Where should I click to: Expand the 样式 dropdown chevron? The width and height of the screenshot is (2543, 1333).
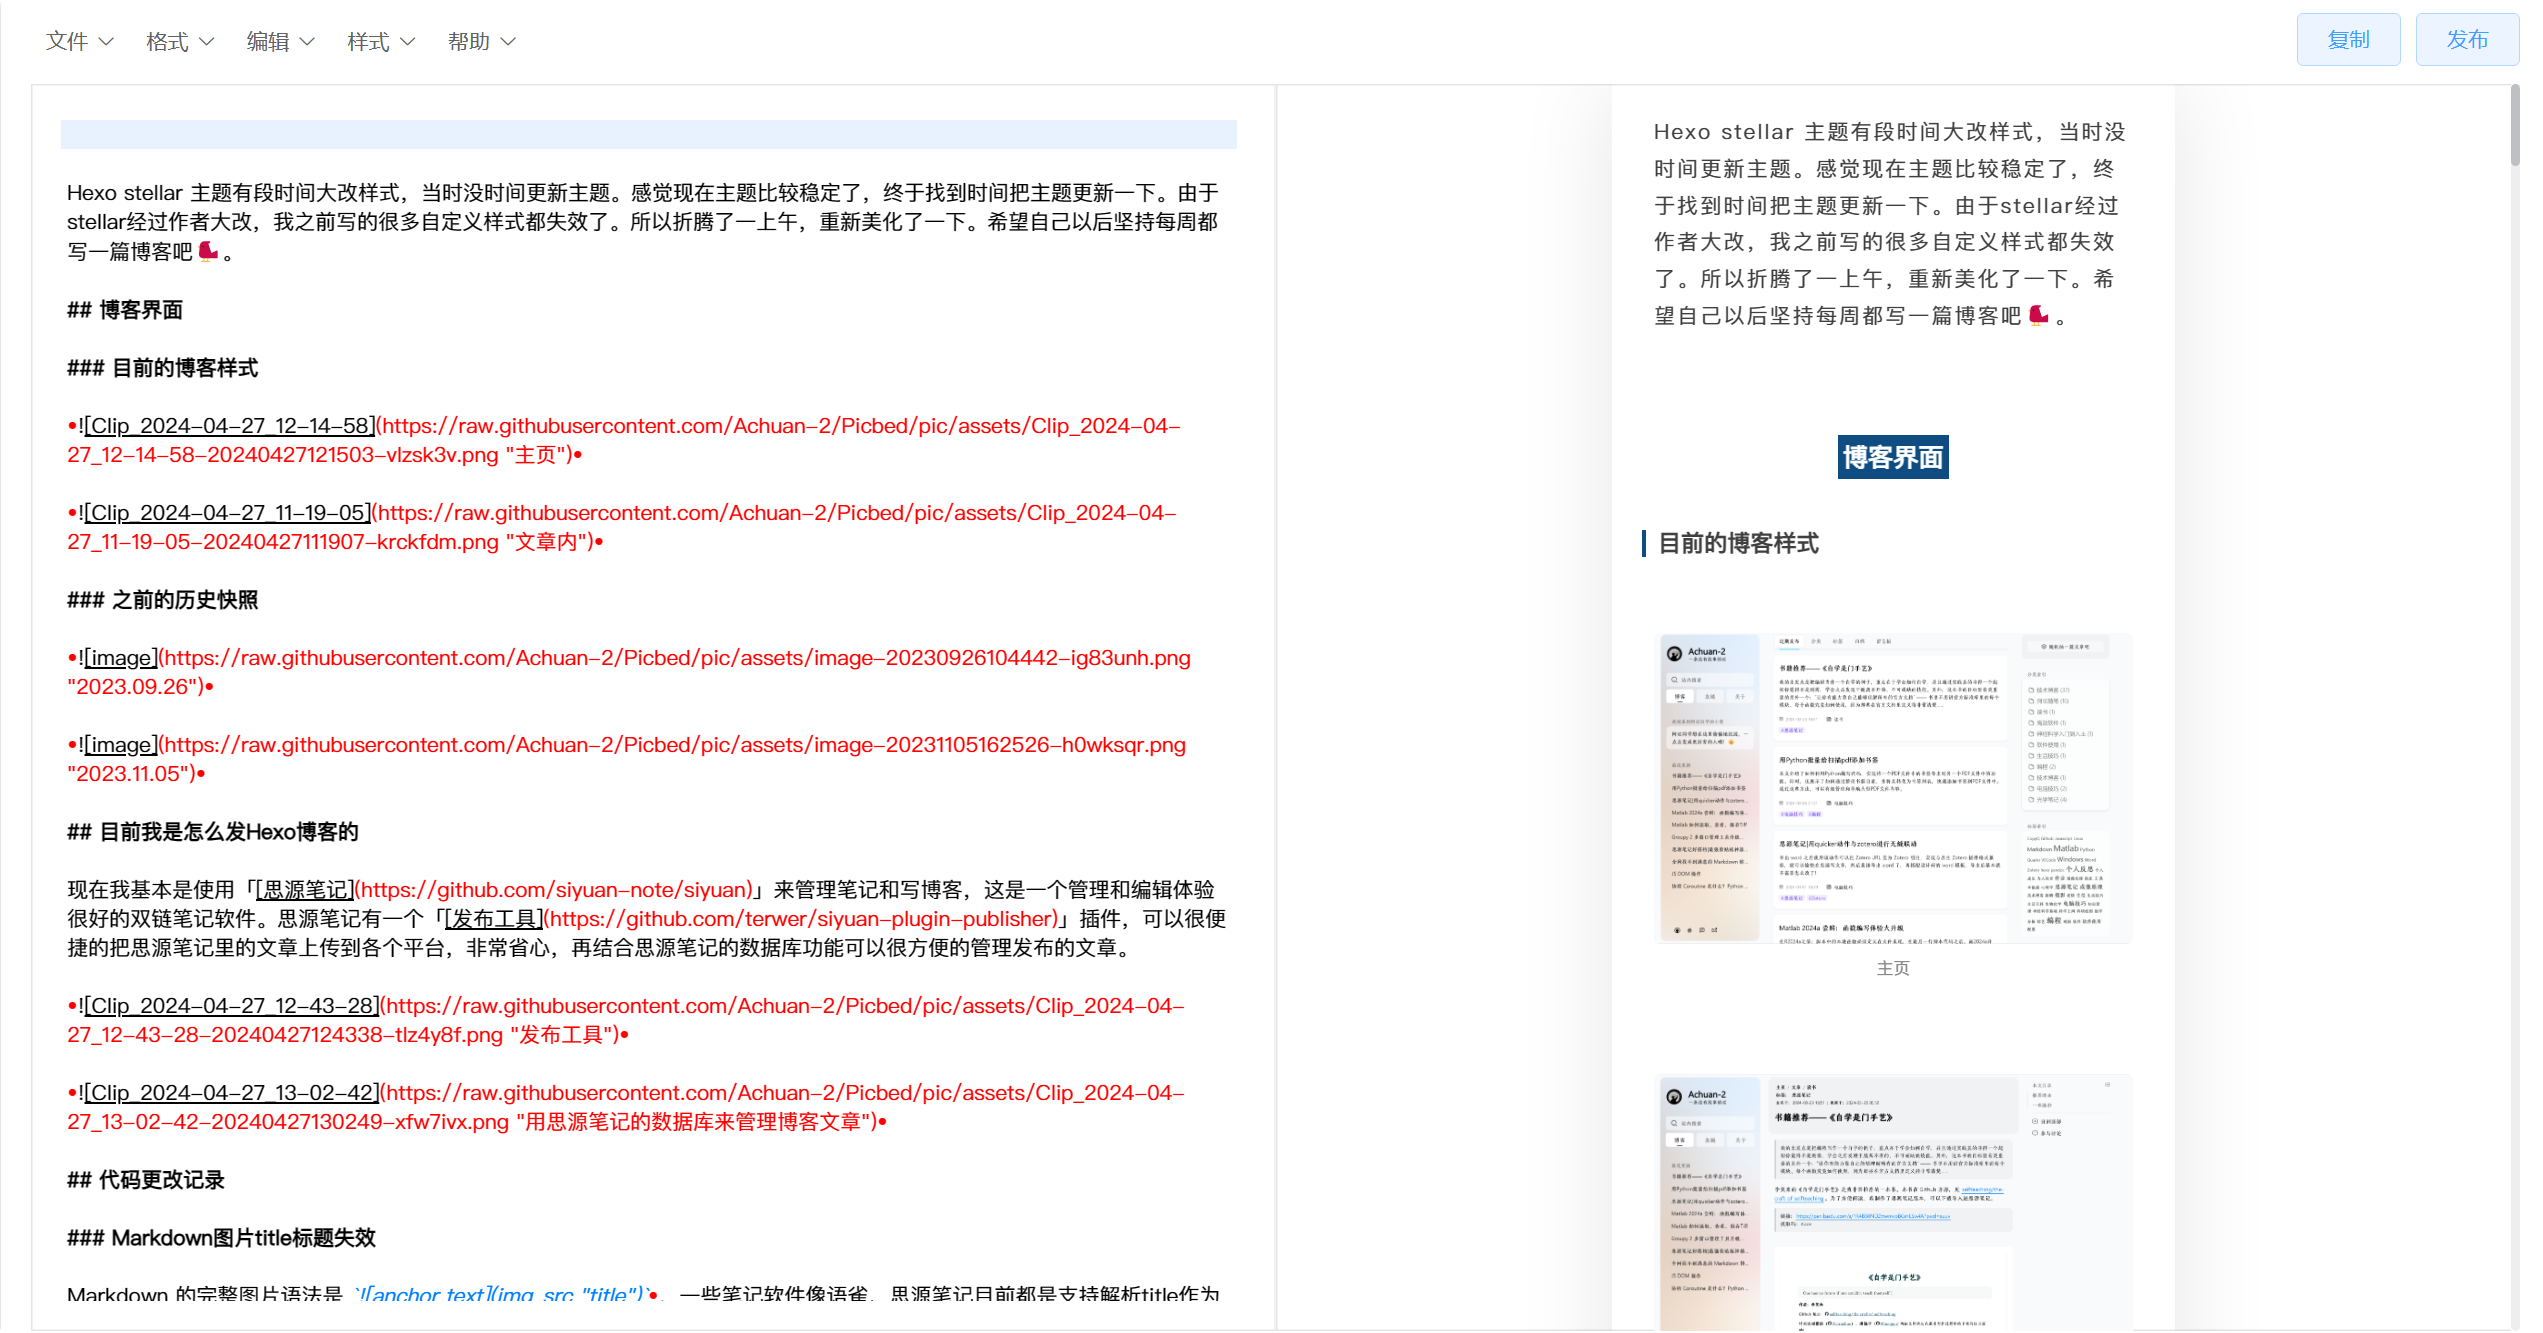coord(407,42)
